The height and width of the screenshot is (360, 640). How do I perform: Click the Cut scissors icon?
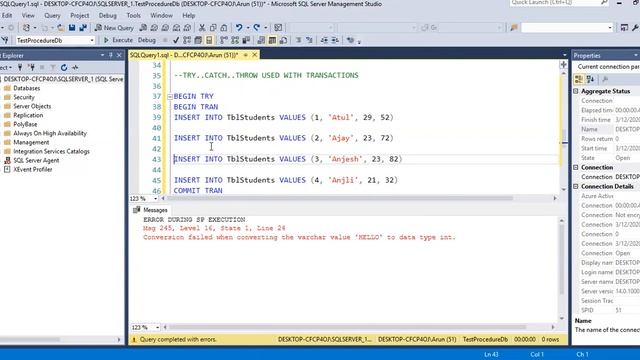tap(202, 28)
